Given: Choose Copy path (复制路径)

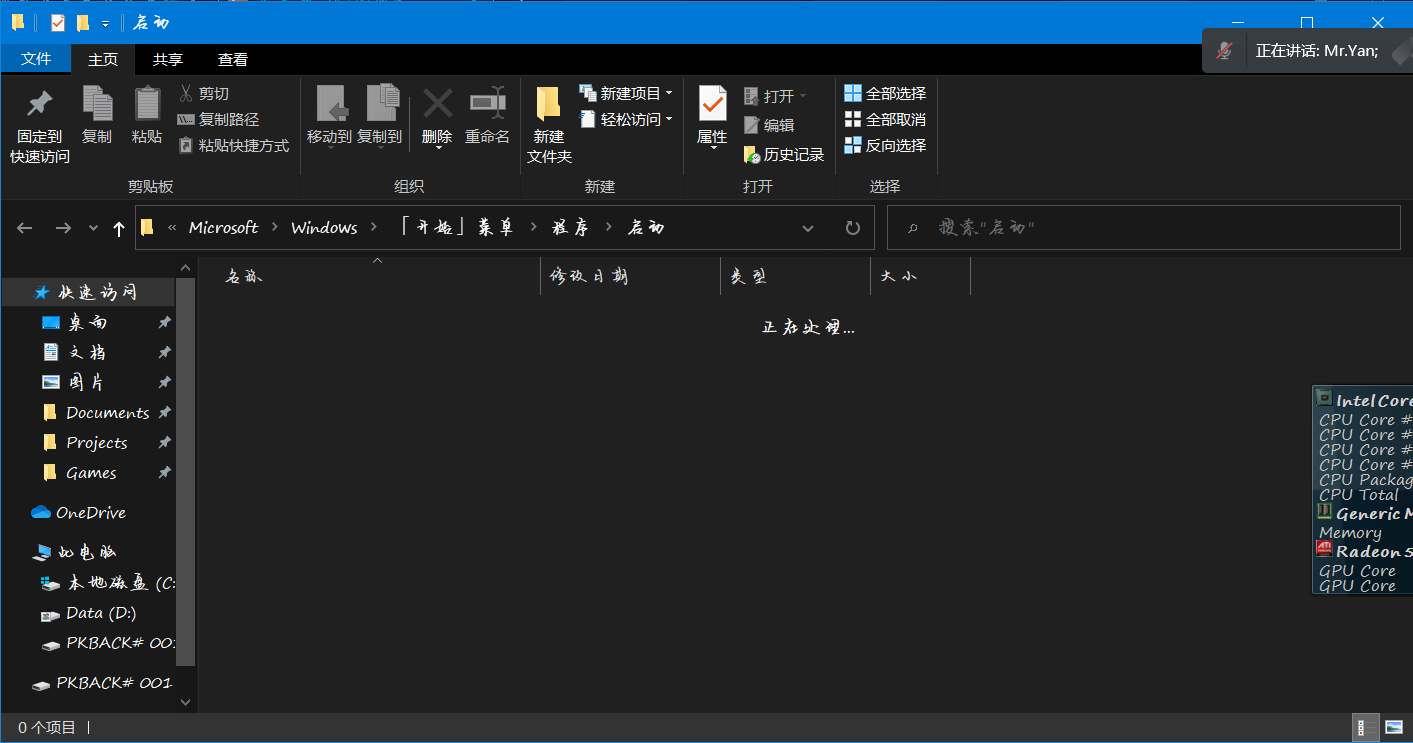Looking at the screenshot, I should (218, 119).
